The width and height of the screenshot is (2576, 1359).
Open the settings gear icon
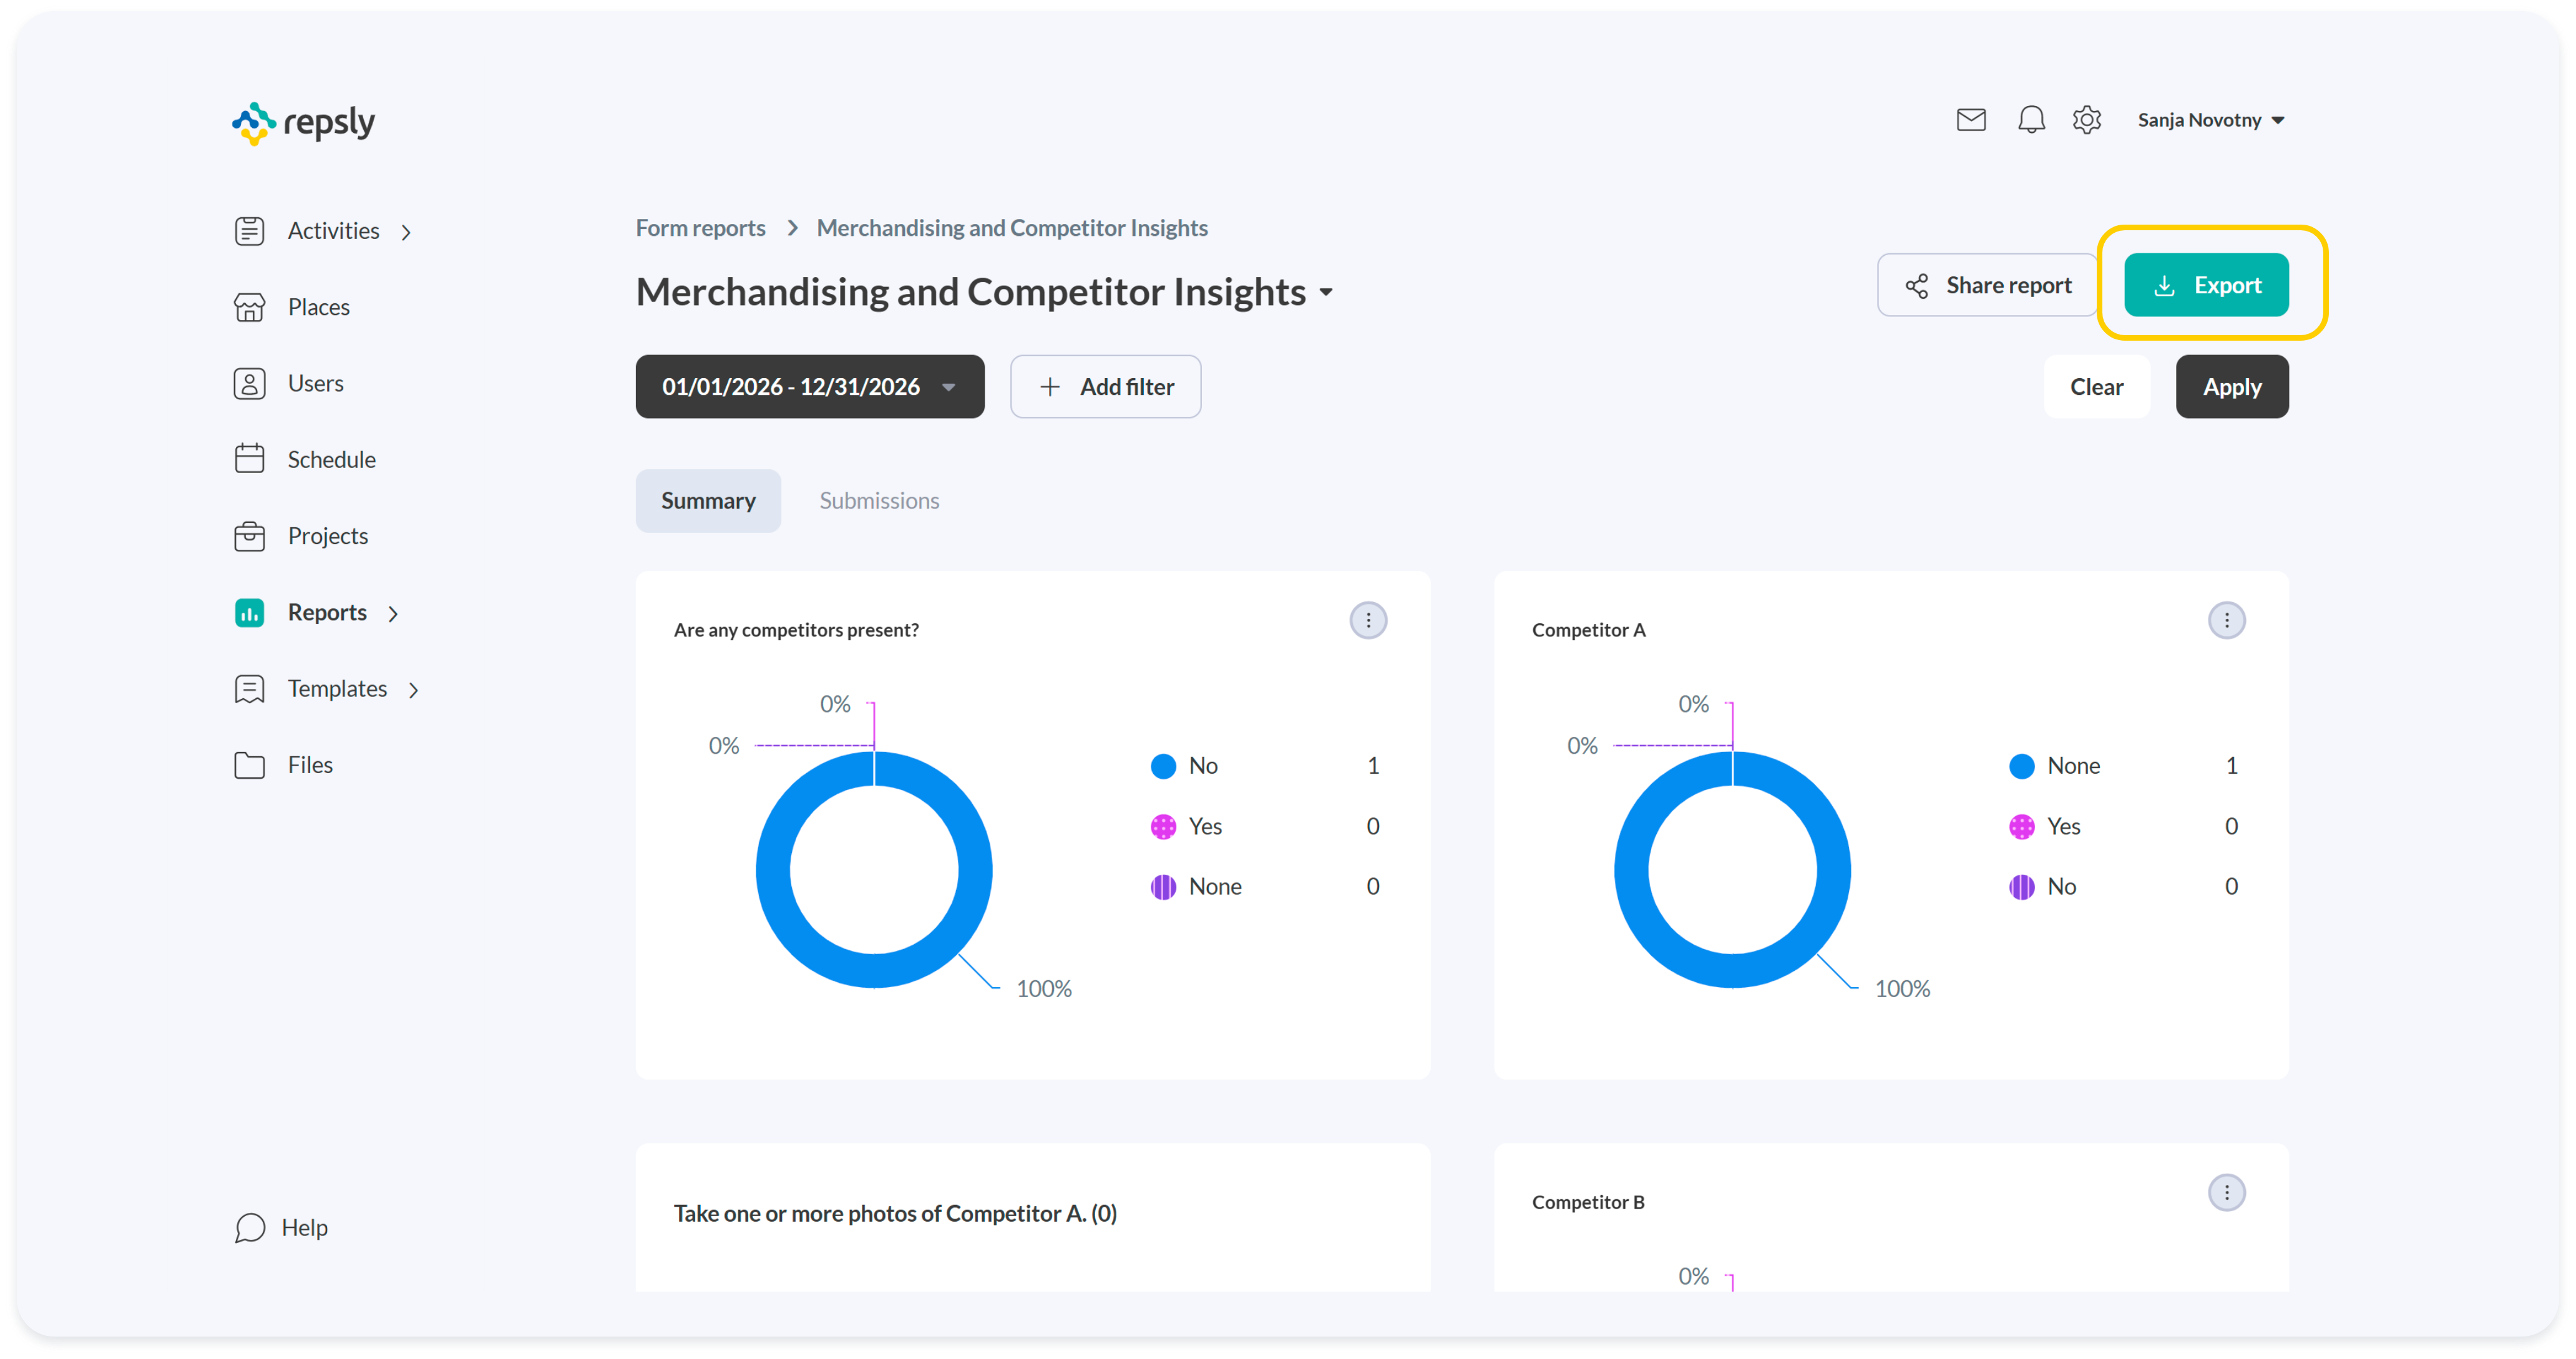click(2086, 120)
